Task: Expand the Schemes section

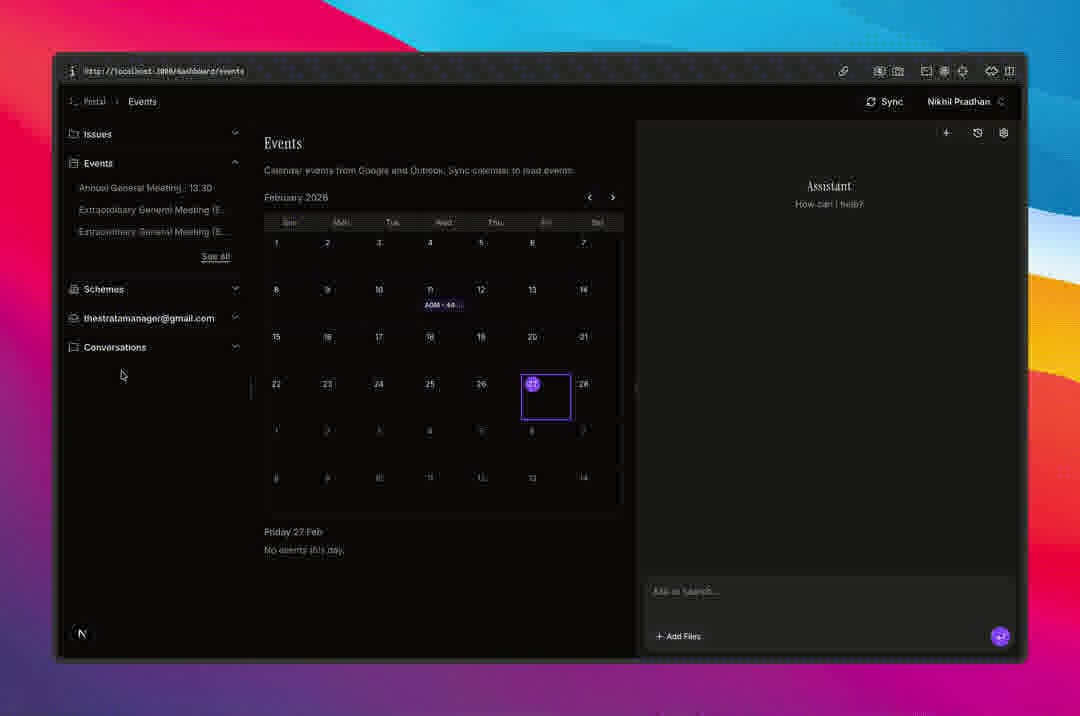Action: tap(235, 289)
